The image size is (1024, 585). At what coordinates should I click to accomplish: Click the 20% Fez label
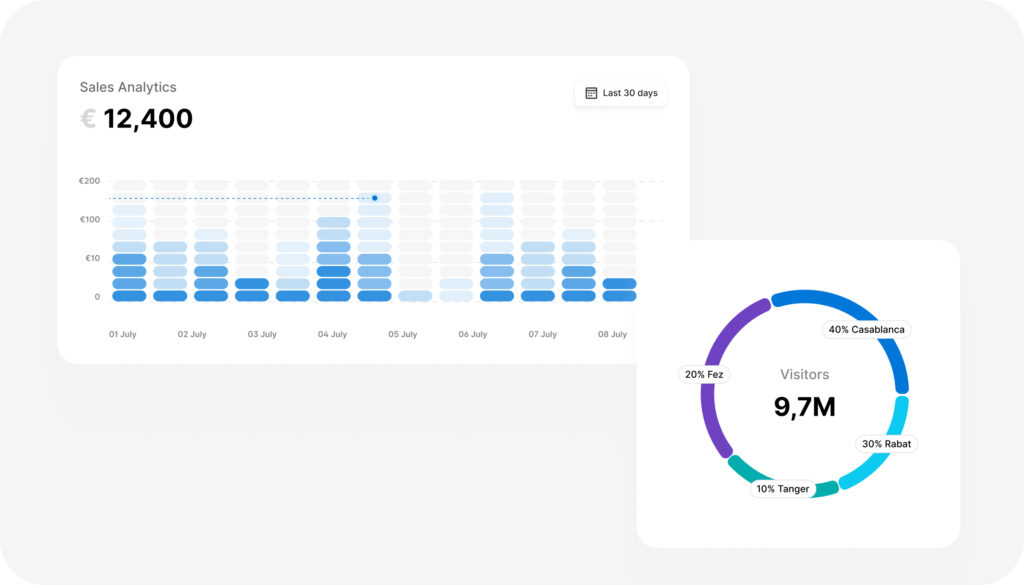point(704,375)
